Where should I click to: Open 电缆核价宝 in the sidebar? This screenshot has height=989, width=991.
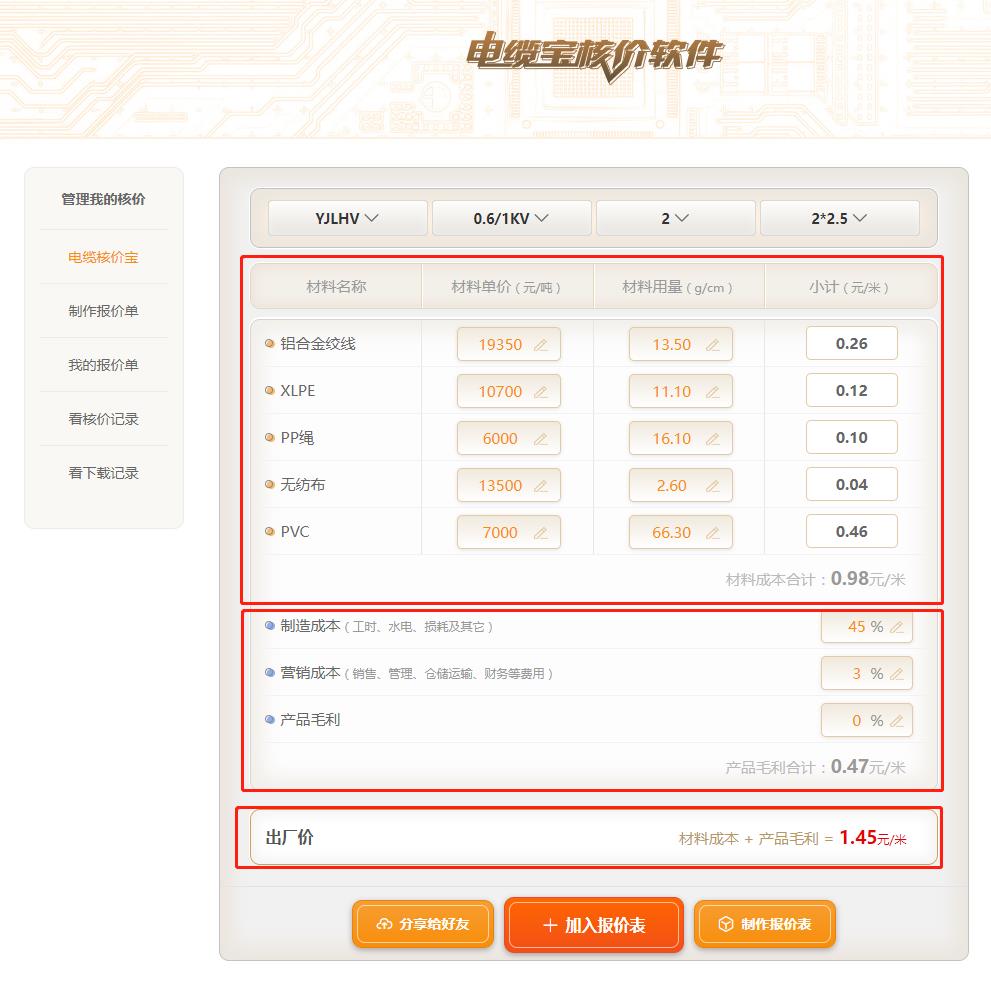(104, 257)
